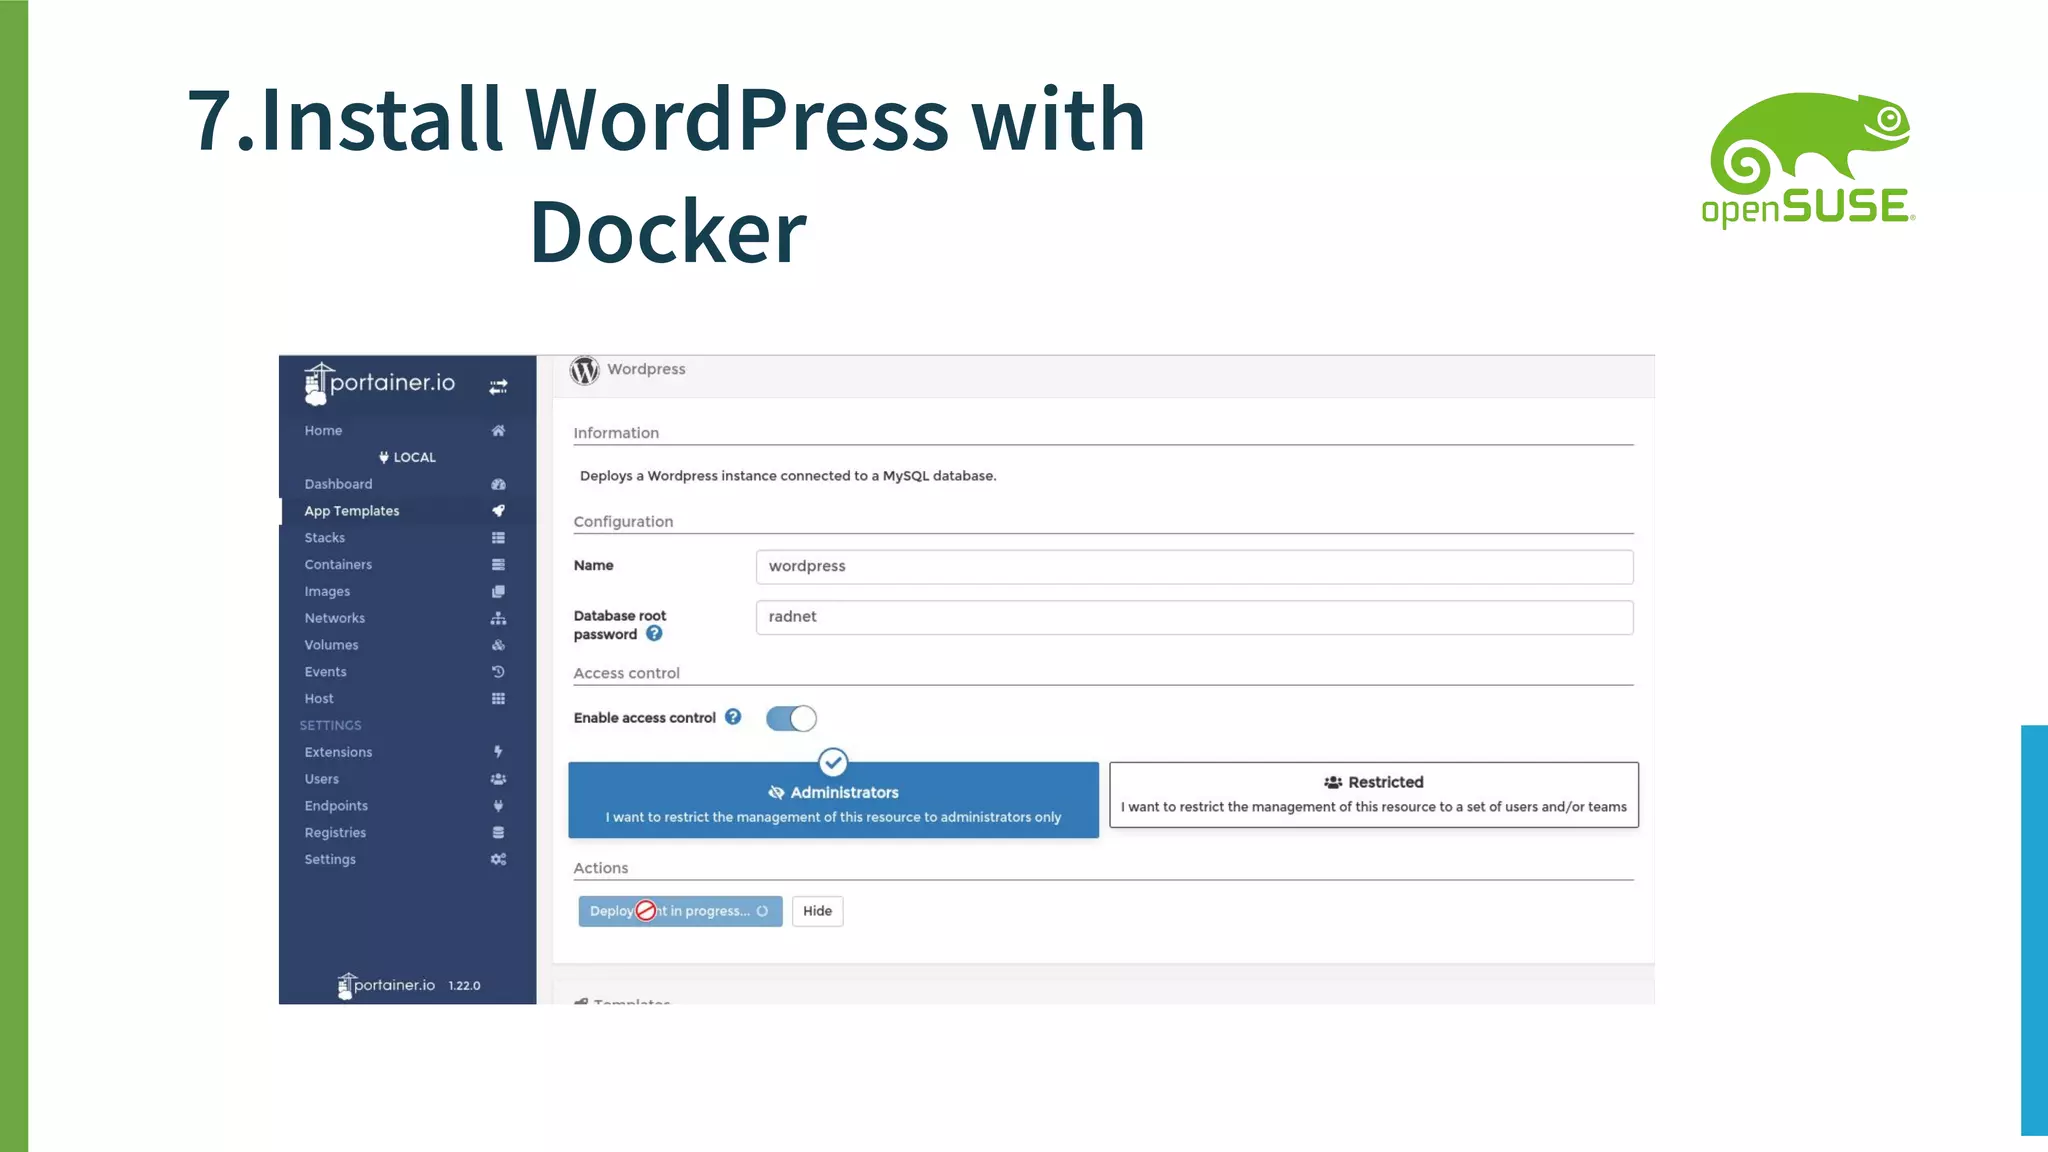
Task: Click help icon beside Enable access control
Action: coord(733,717)
